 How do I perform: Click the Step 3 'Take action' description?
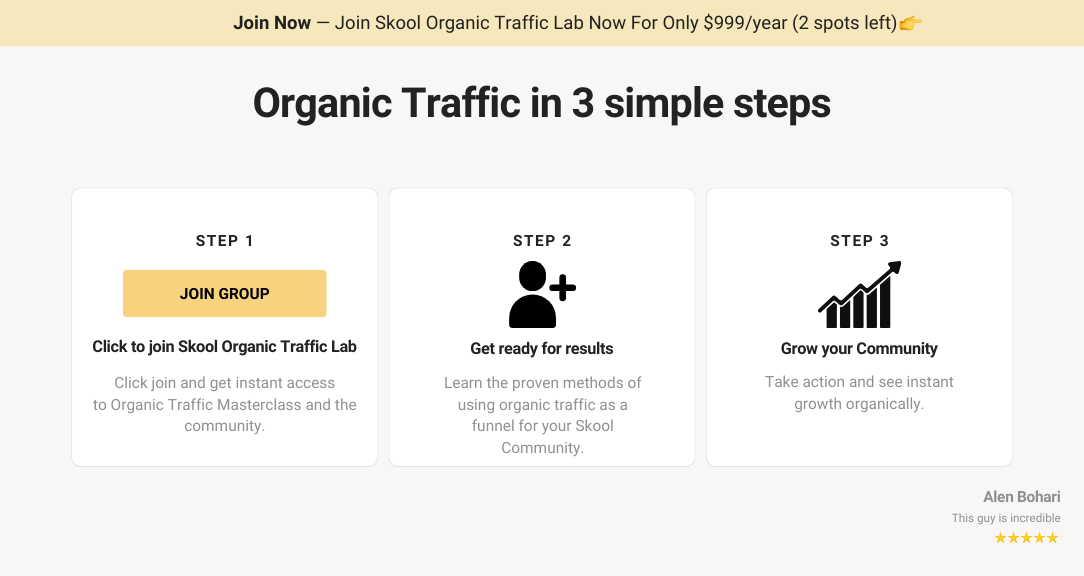[859, 393]
